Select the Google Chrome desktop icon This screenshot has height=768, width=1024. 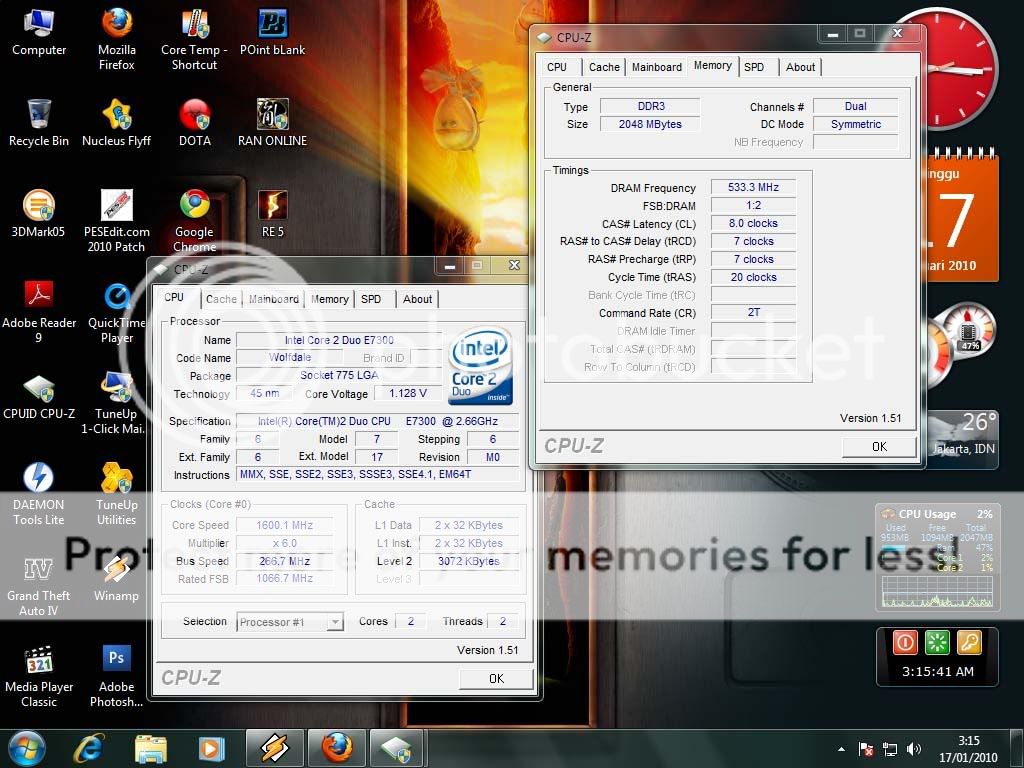(195, 221)
